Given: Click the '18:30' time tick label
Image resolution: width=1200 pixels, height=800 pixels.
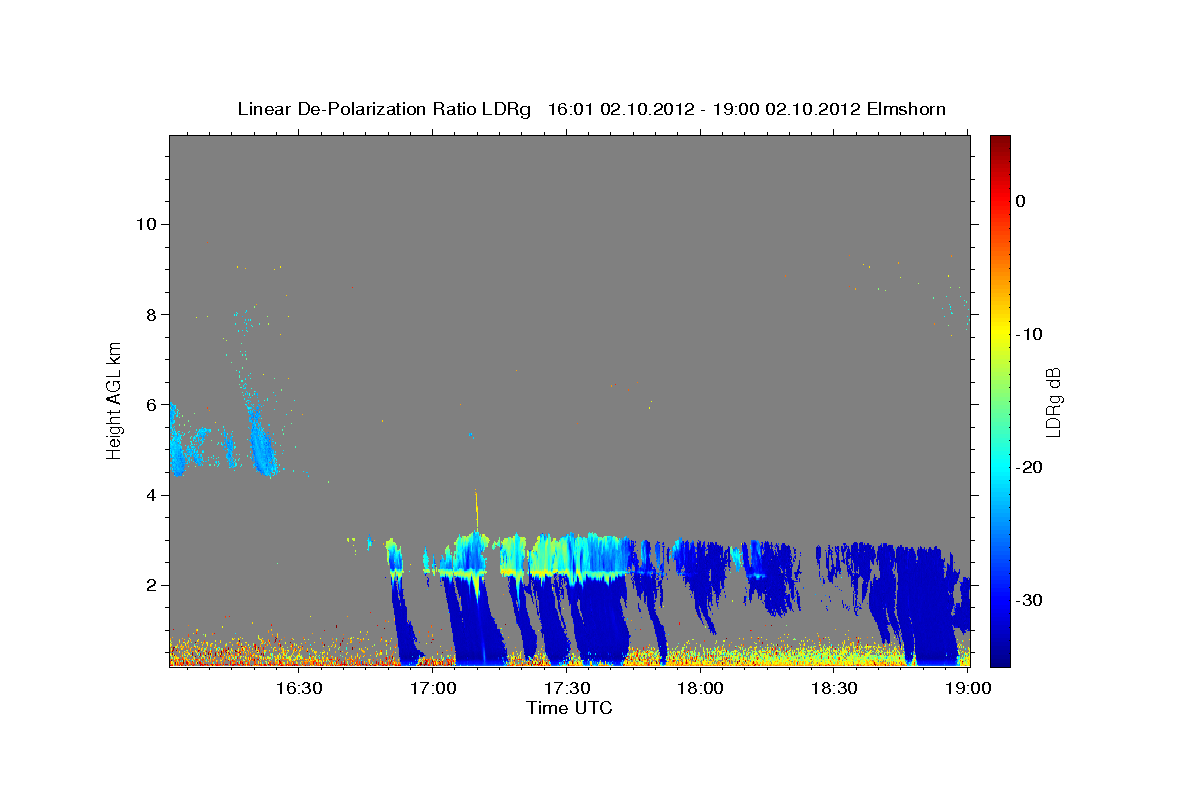Looking at the screenshot, I should pos(834,689).
